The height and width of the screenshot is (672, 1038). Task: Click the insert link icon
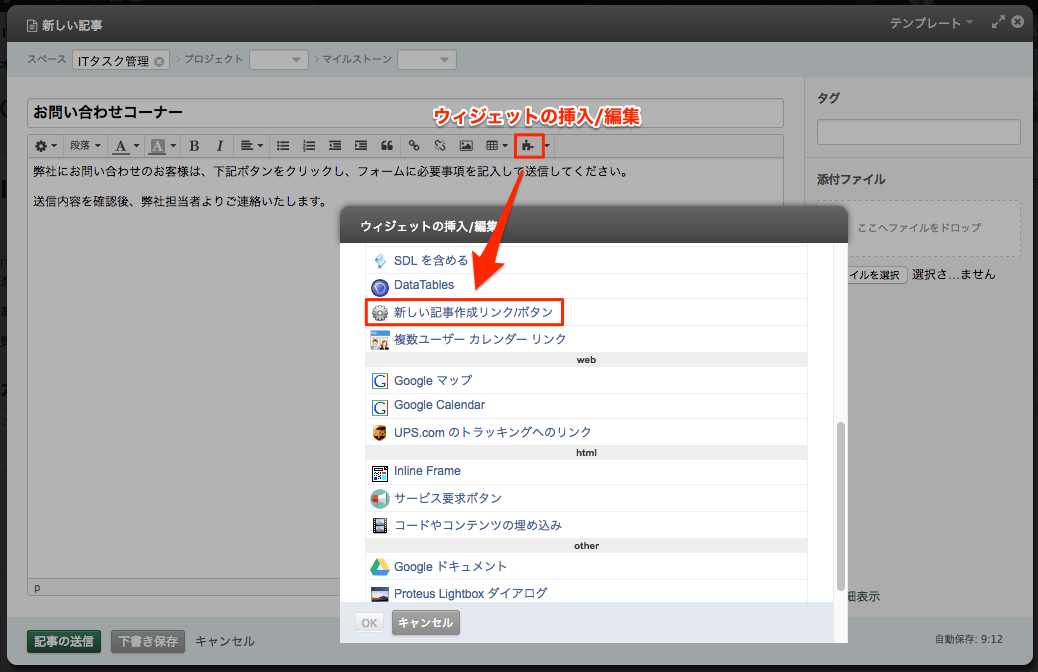(413, 146)
